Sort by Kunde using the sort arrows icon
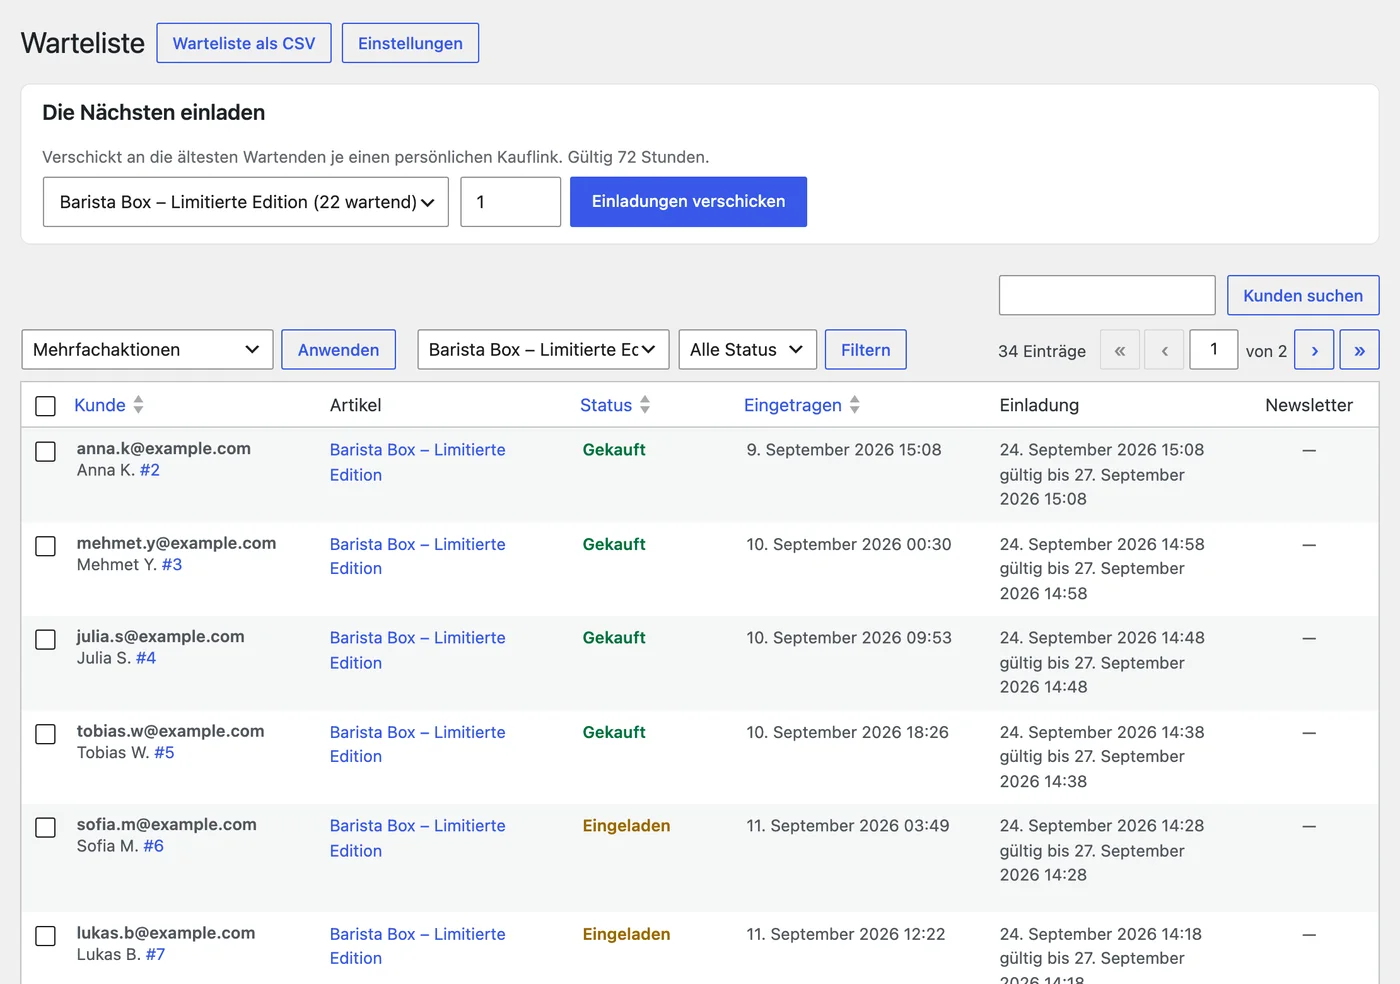 (139, 405)
